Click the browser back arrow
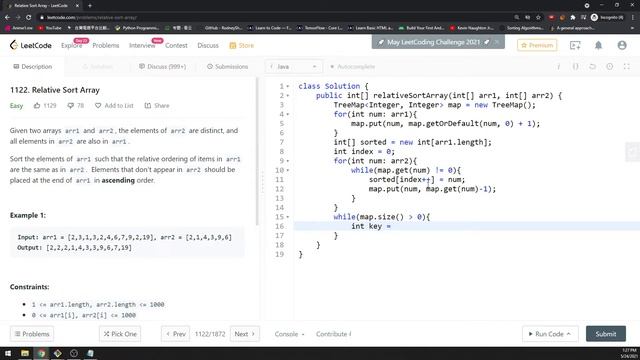 (7, 18)
